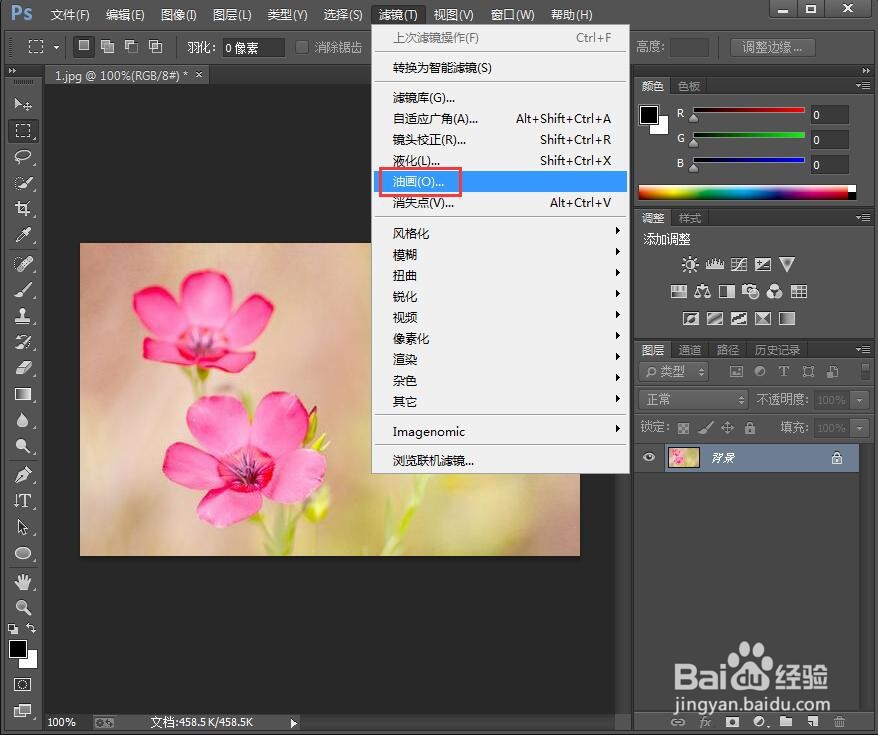Click Create new layer icon

click(x=812, y=722)
